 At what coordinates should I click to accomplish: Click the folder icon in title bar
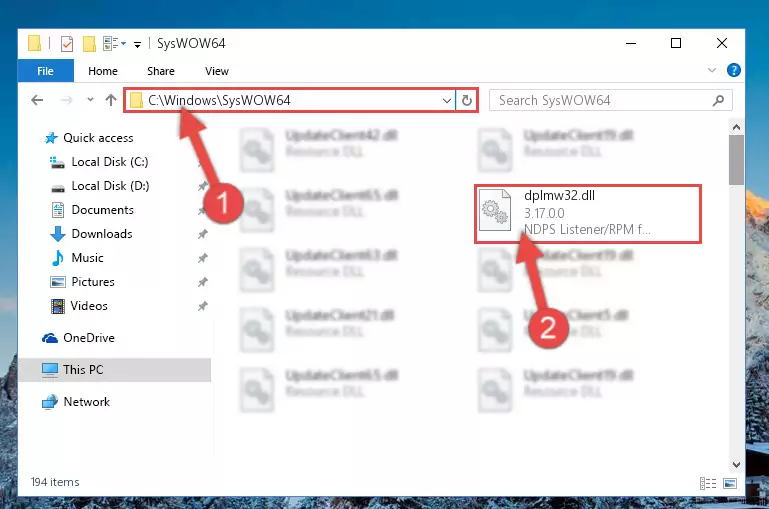[x=34, y=44]
